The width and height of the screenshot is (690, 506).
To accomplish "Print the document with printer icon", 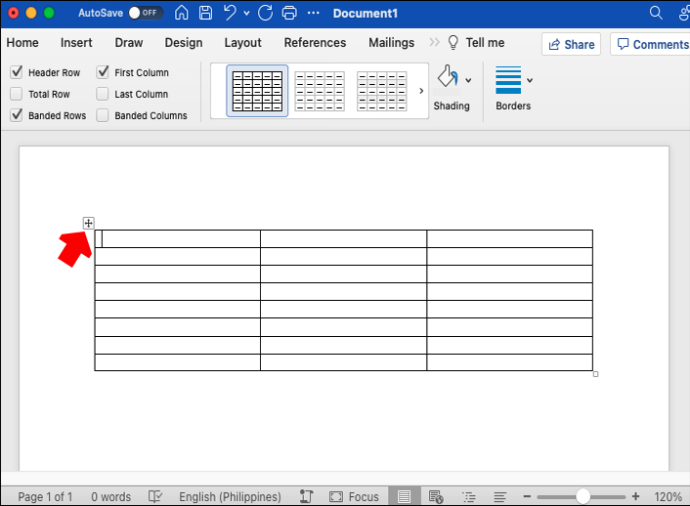I will [289, 13].
